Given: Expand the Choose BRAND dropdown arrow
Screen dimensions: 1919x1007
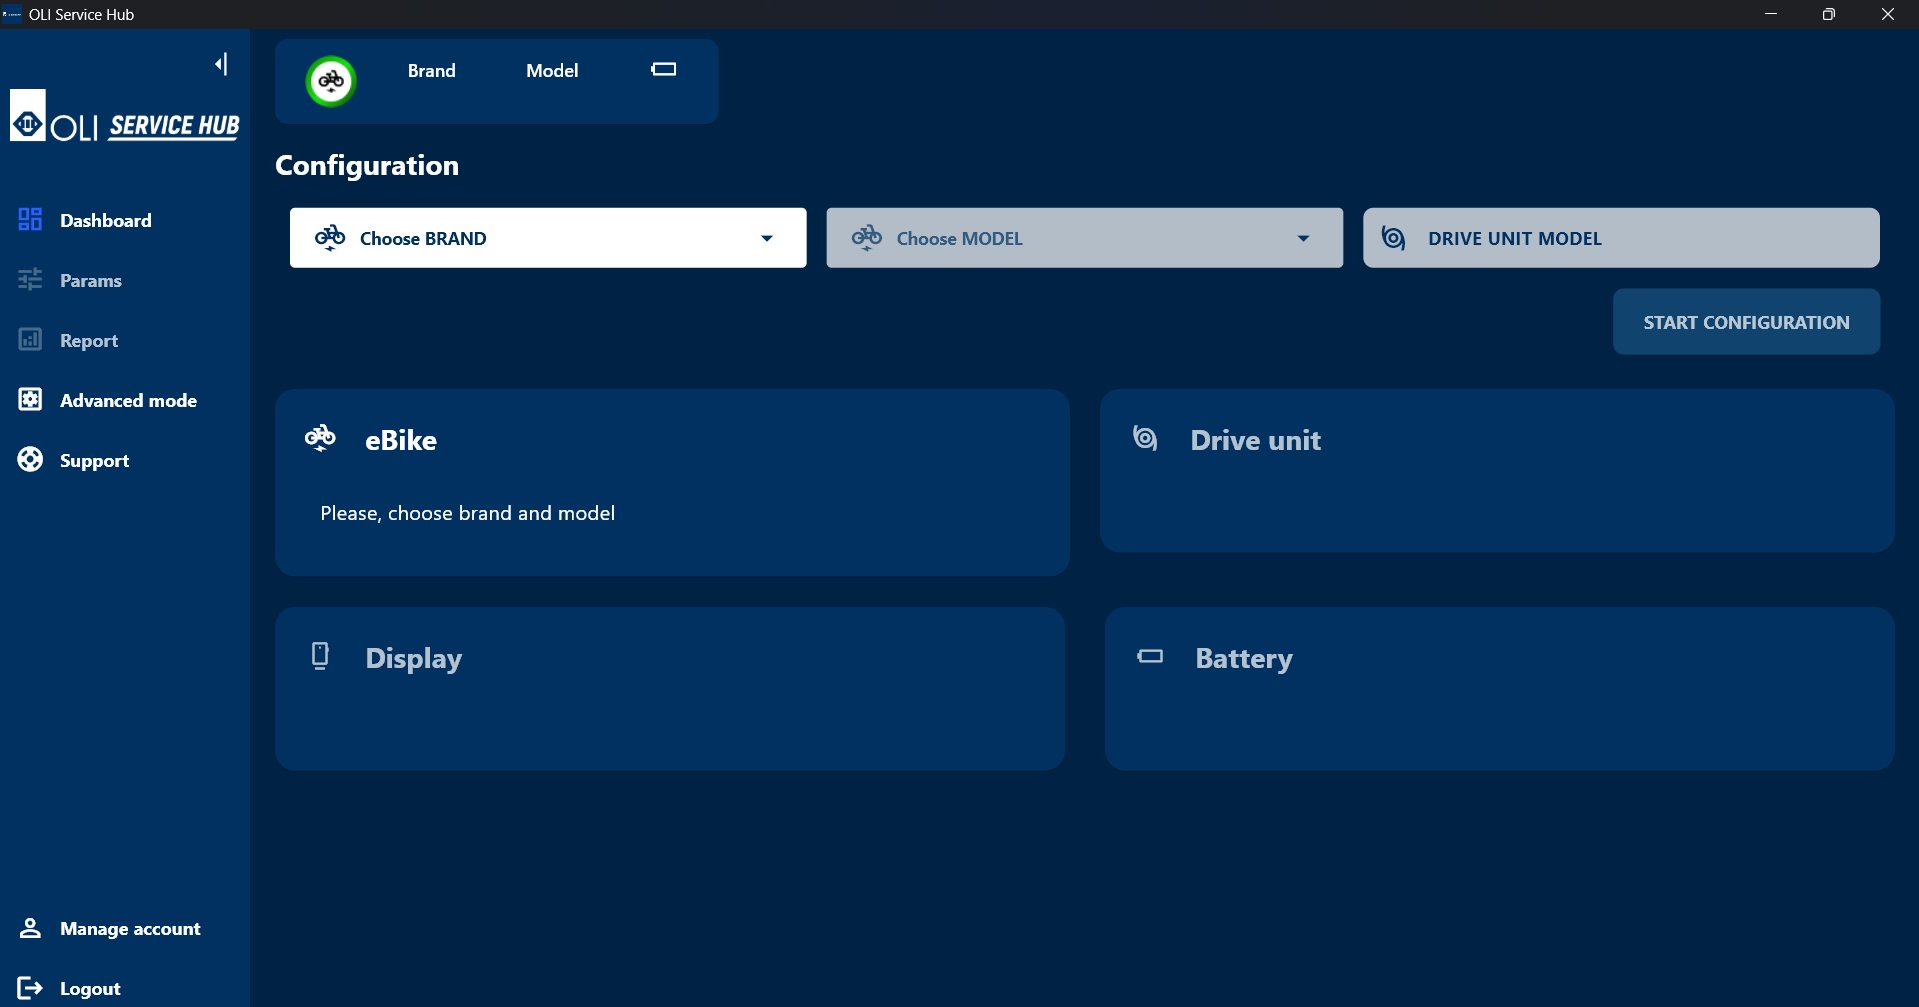Looking at the screenshot, I should point(767,238).
